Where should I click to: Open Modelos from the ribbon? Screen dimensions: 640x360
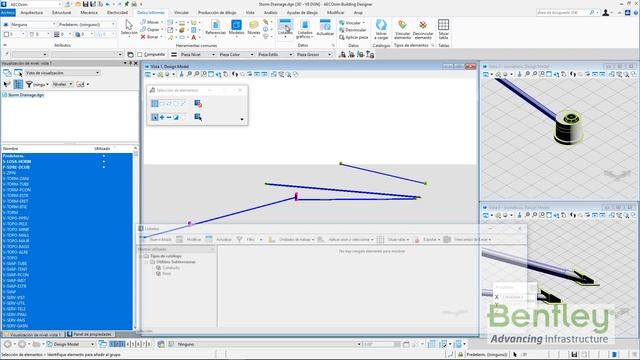tap(236, 27)
